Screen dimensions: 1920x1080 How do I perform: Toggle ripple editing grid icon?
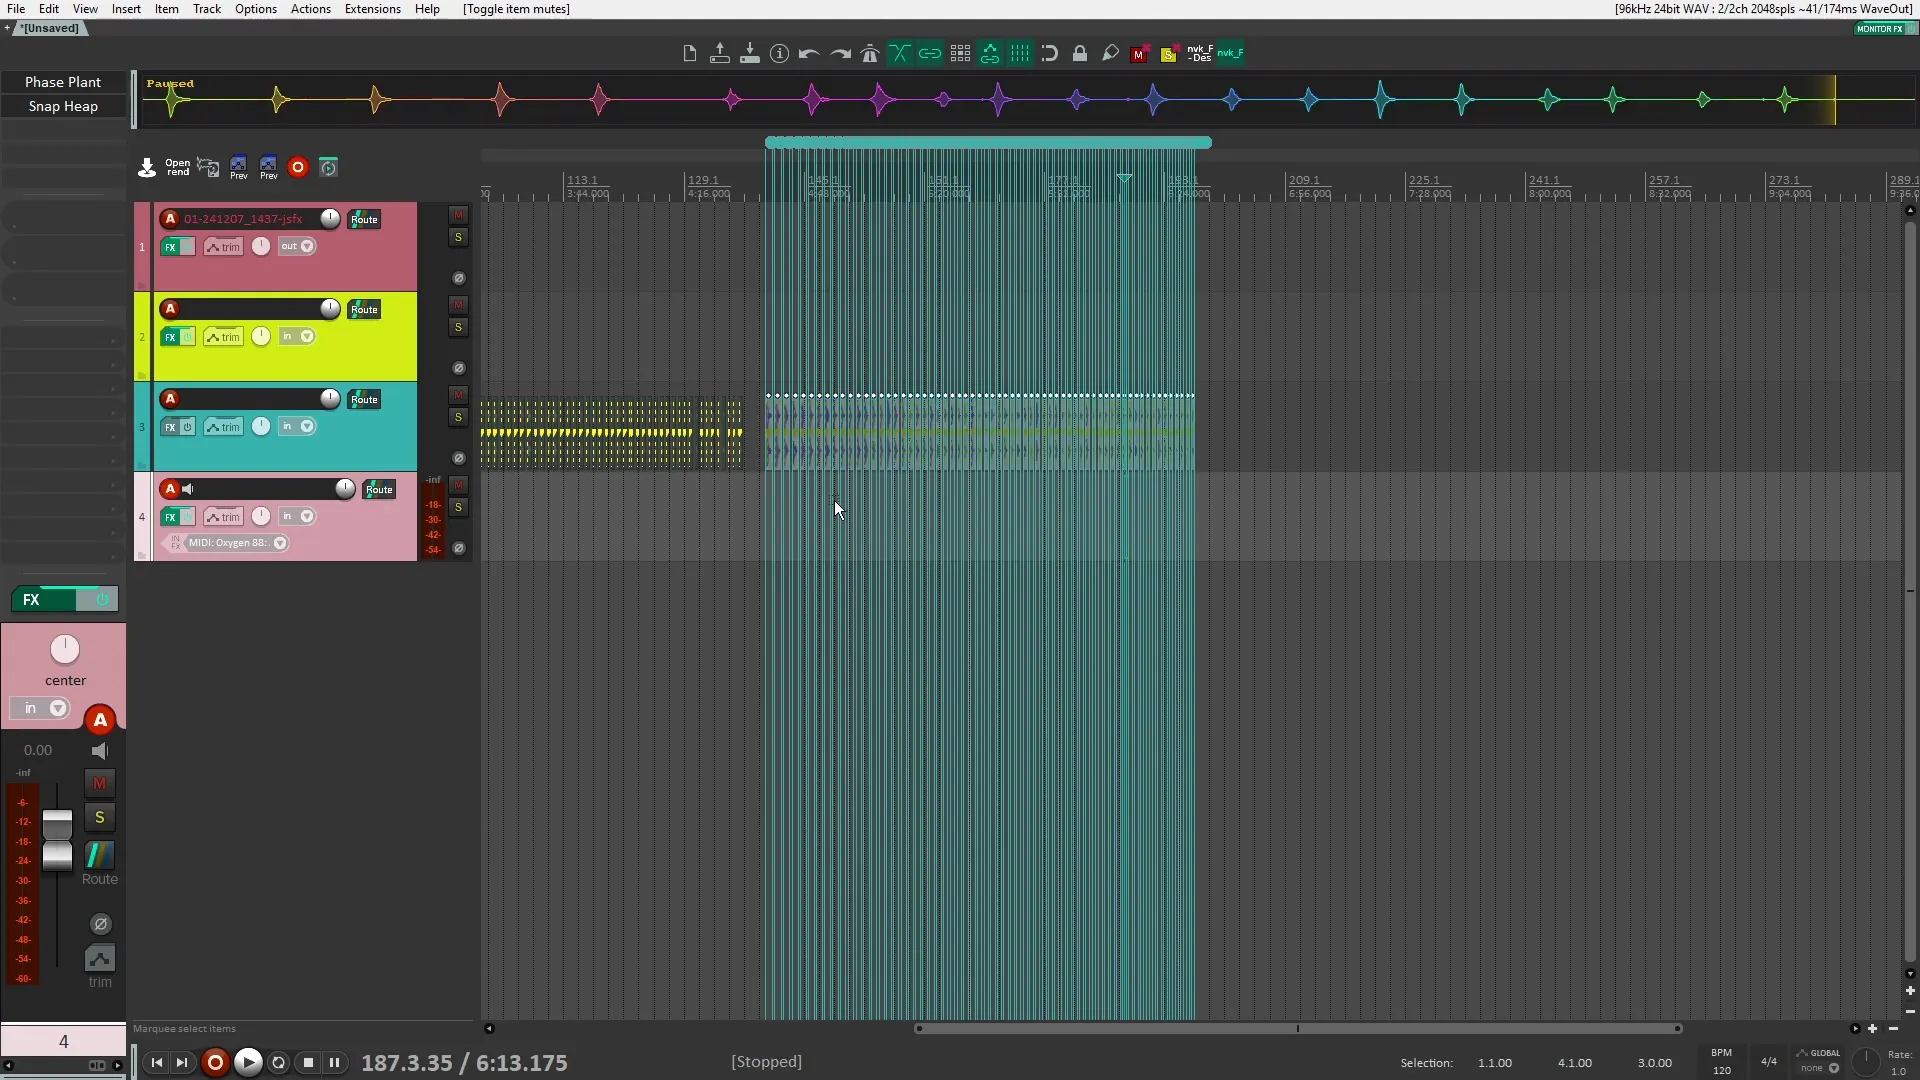pyautogui.click(x=960, y=54)
